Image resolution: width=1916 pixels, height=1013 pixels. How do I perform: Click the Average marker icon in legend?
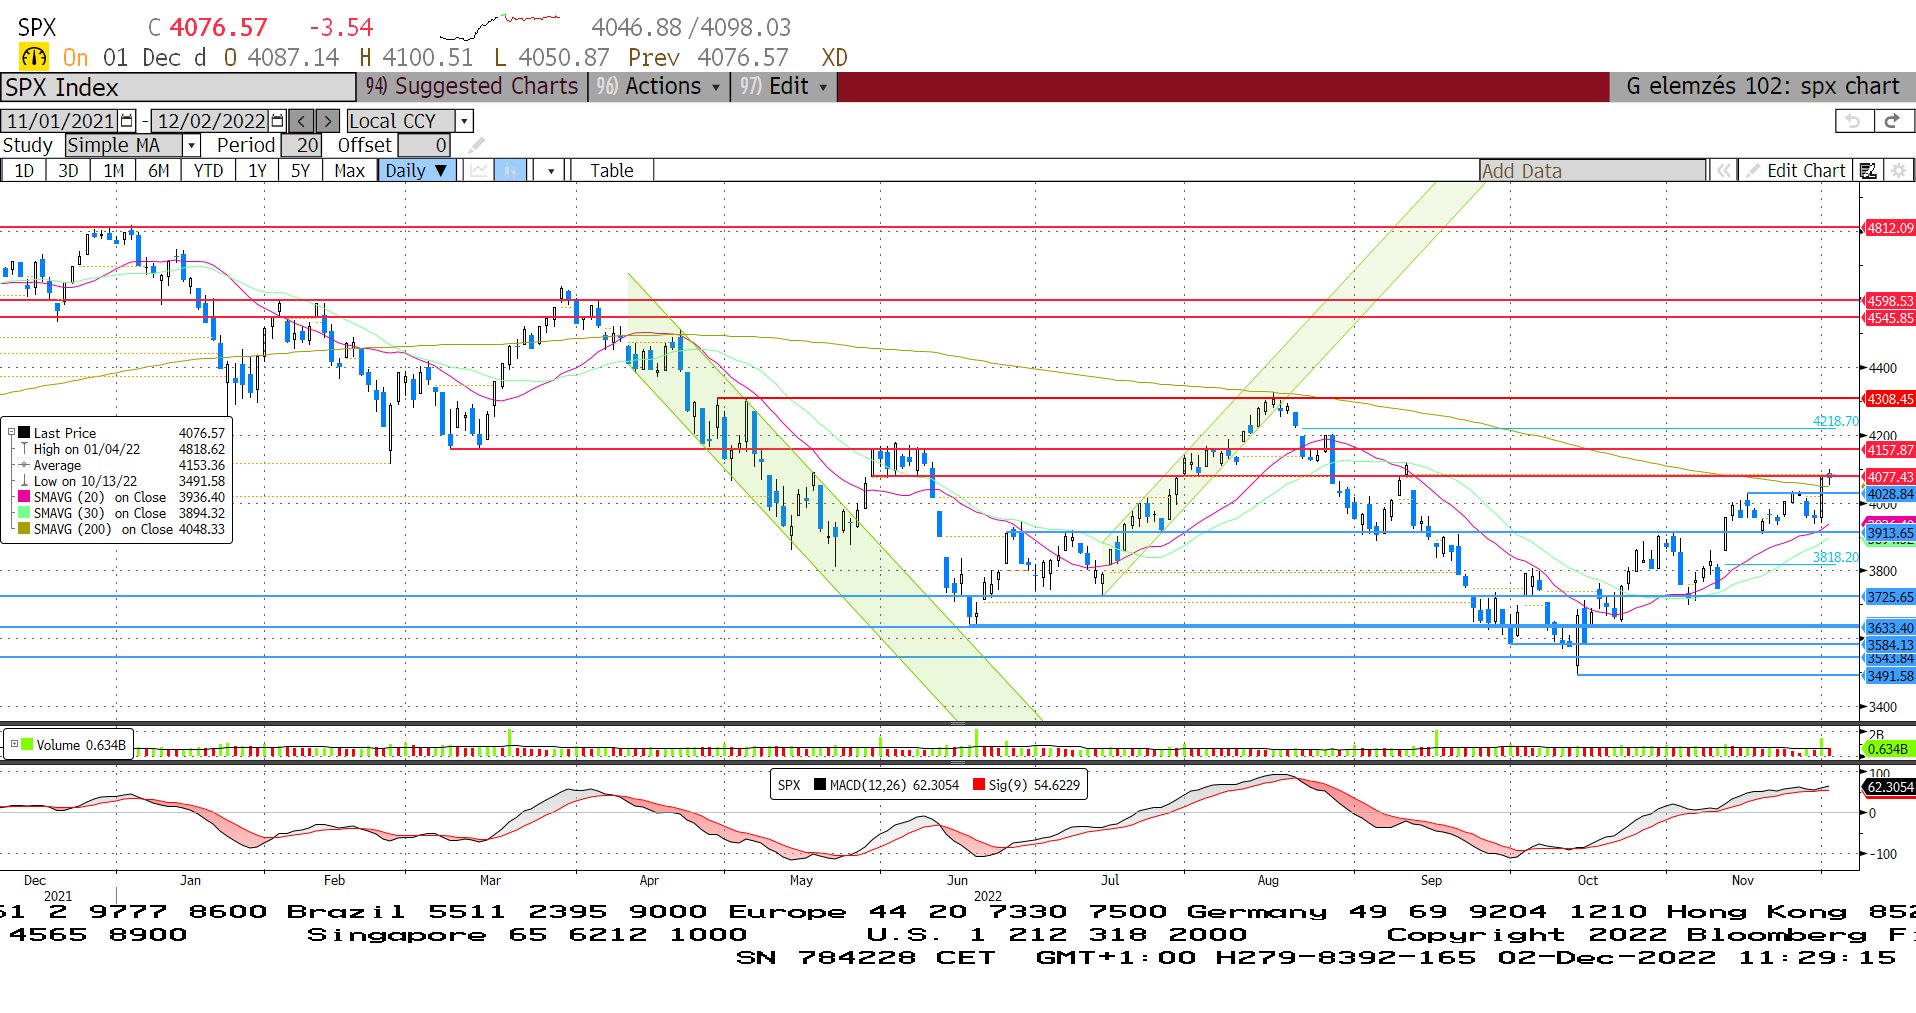(x=24, y=465)
